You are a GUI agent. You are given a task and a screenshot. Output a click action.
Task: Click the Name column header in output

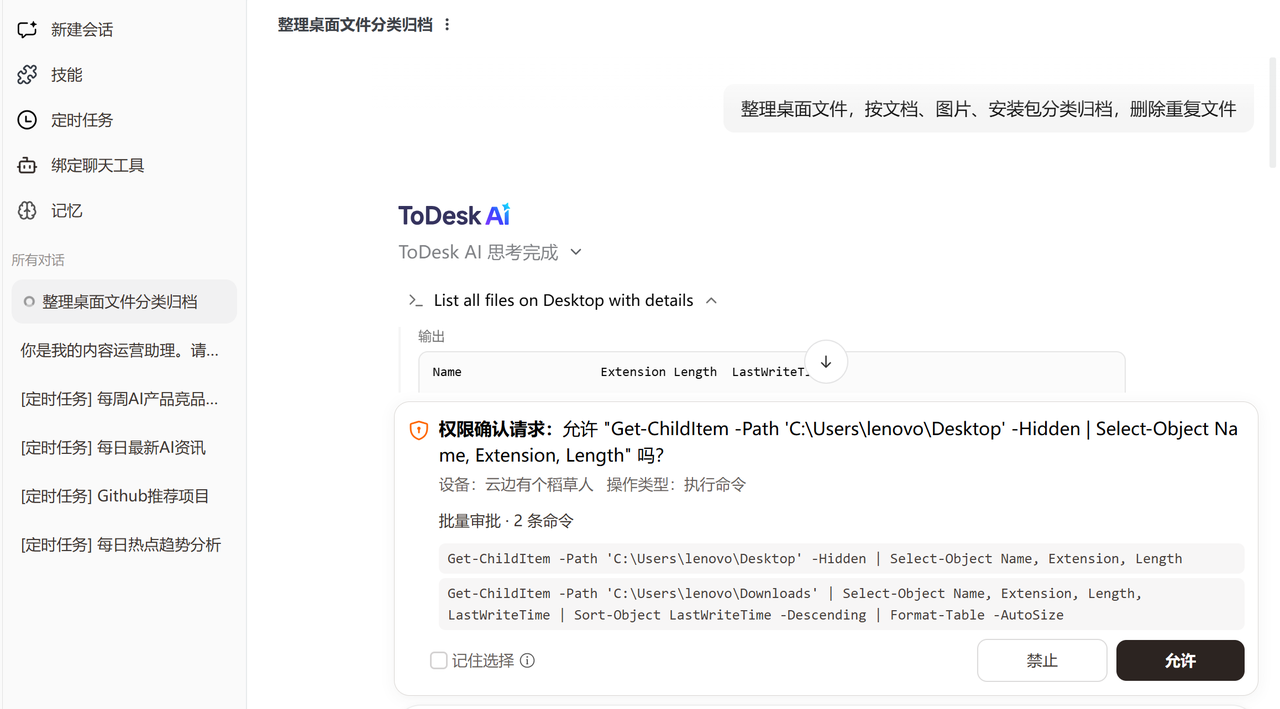[x=447, y=372]
